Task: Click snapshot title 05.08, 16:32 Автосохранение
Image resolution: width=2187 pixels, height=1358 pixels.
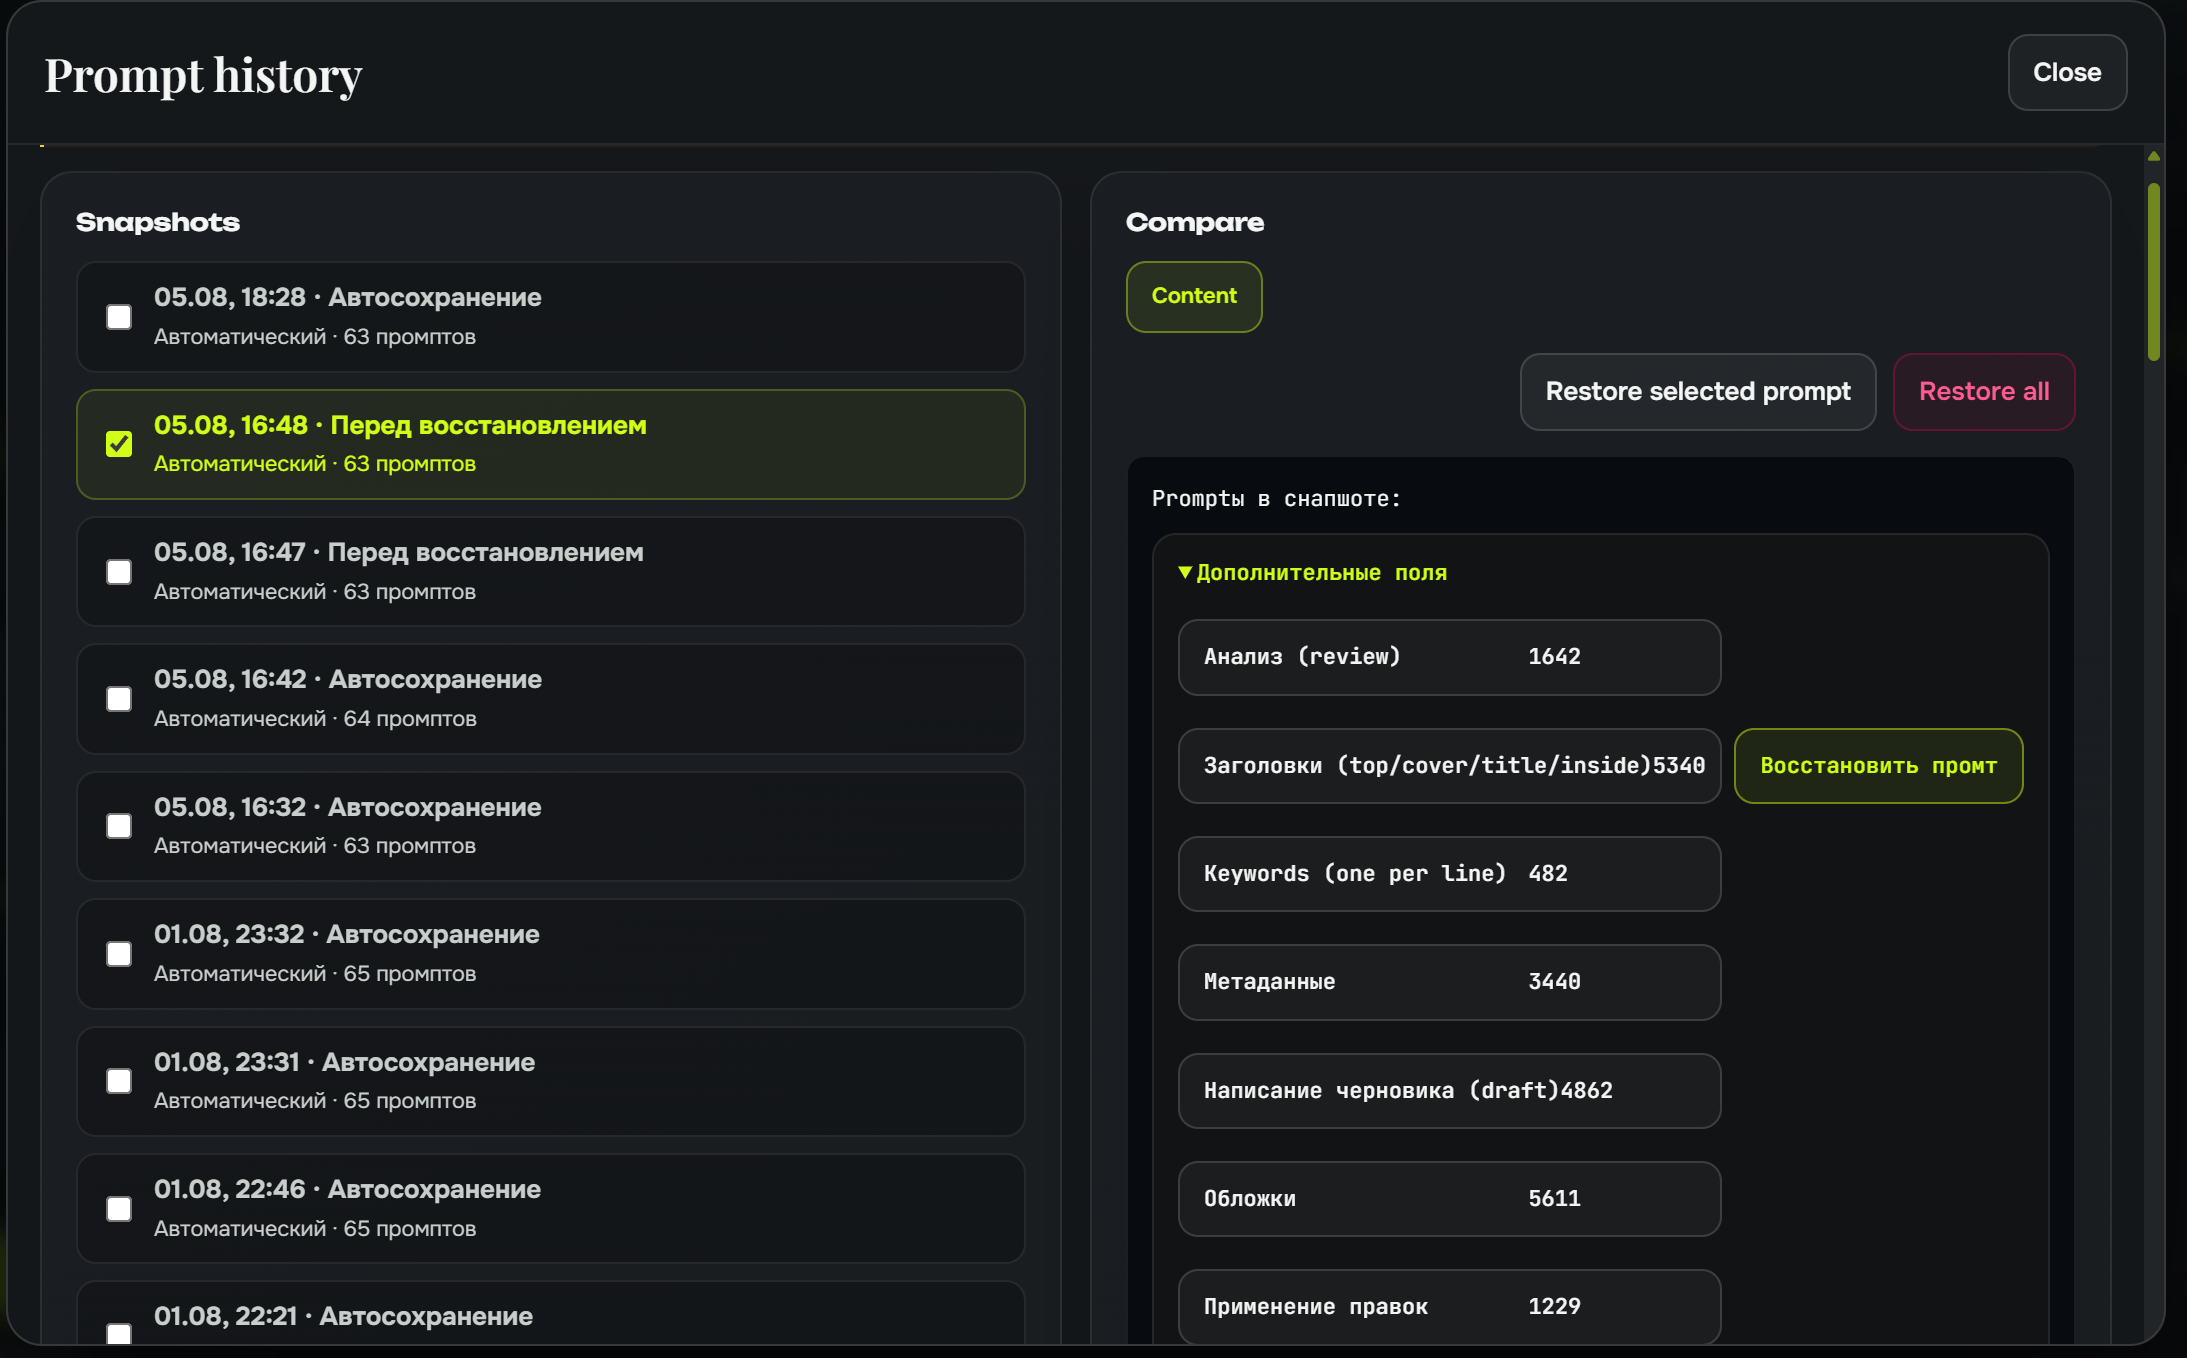Action: click(347, 808)
